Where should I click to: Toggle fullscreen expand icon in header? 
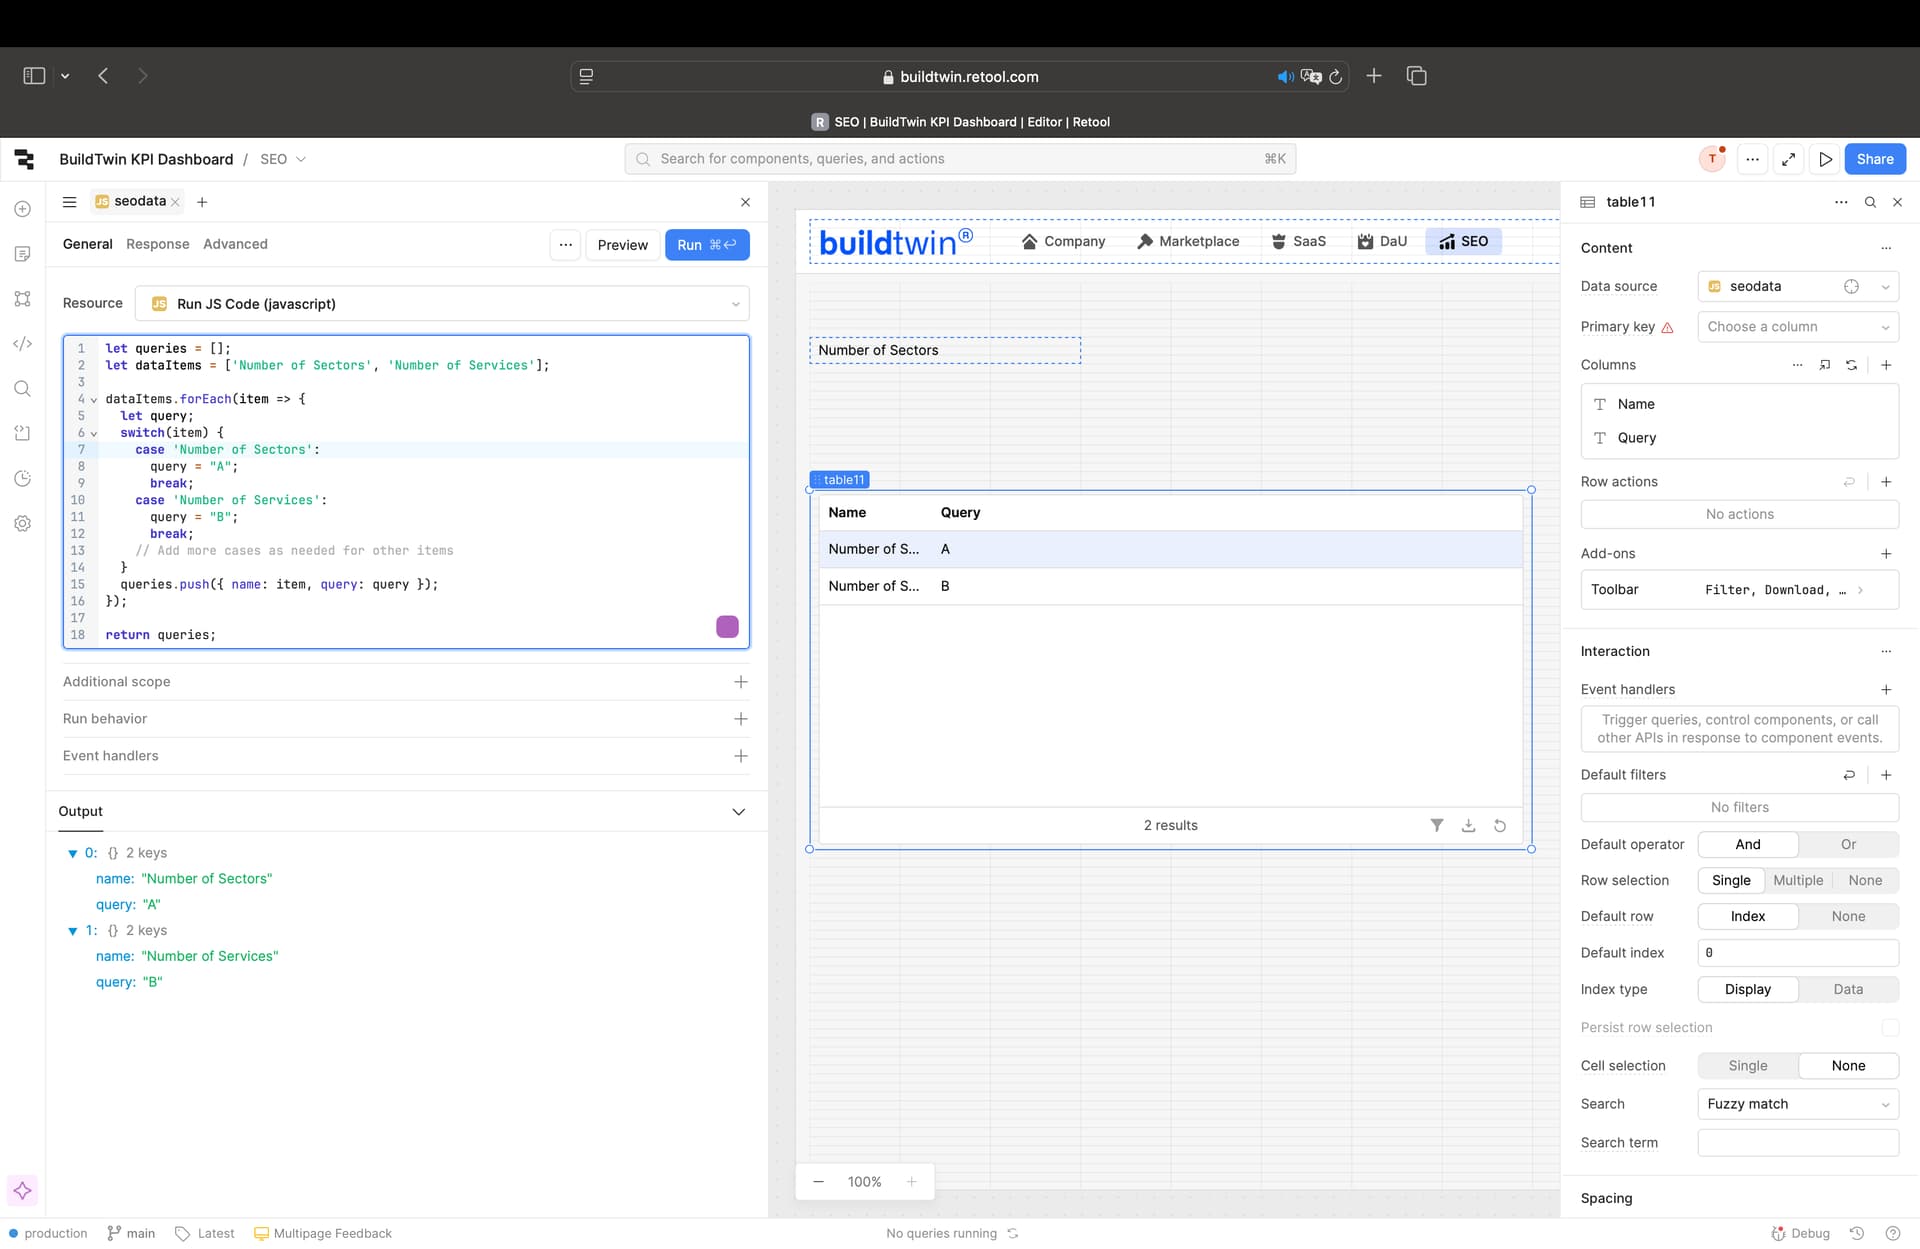pos(1789,159)
